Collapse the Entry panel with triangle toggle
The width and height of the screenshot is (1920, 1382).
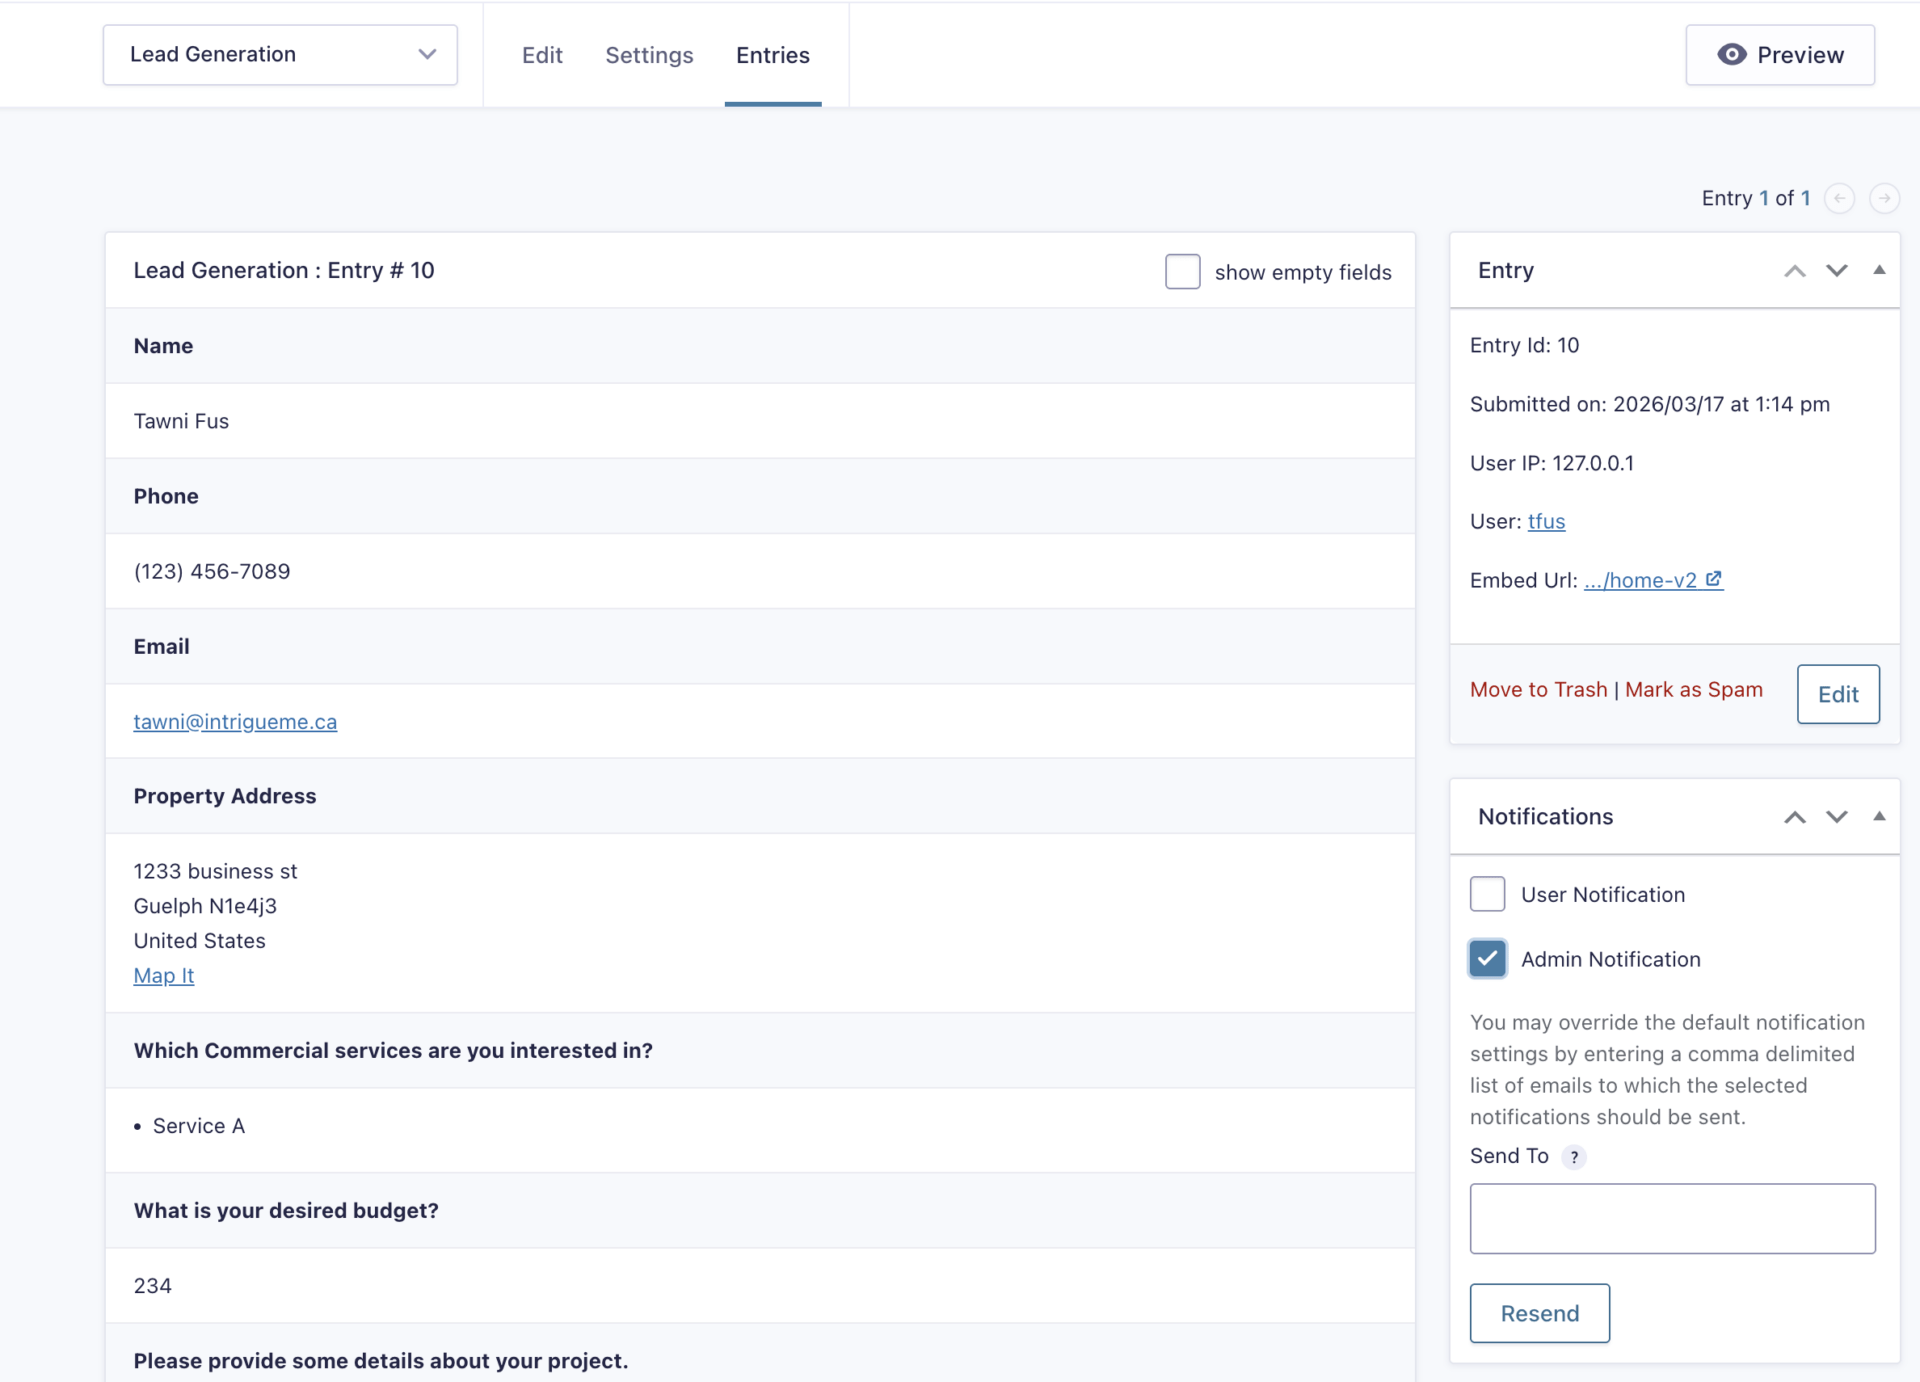coord(1879,270)
